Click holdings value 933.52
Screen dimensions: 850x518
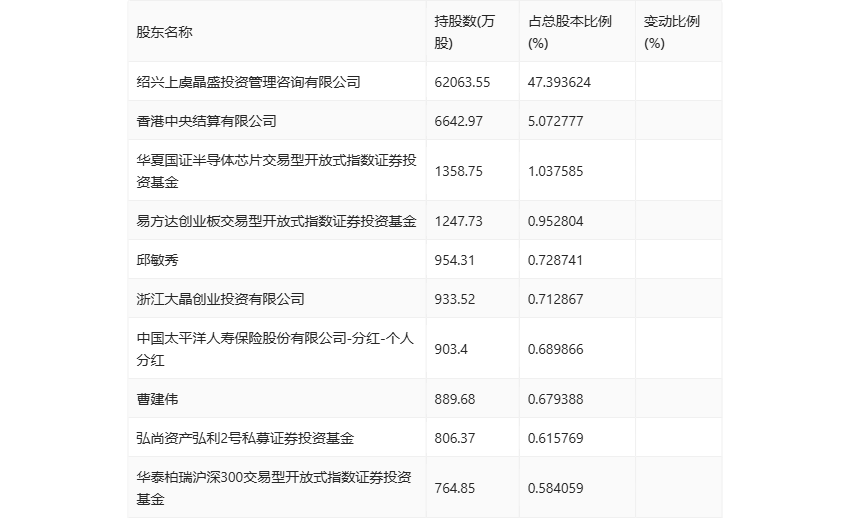(455, 299)
